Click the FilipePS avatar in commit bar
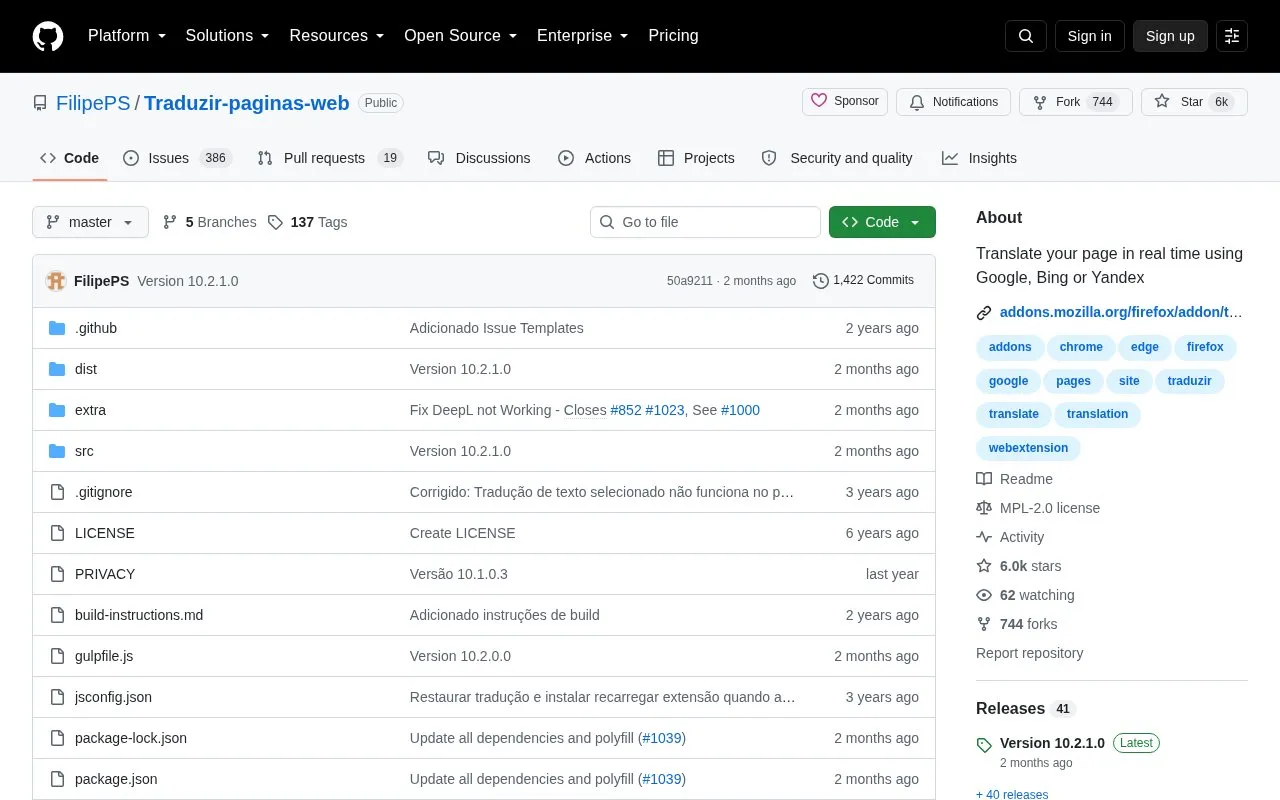Image resolution: width=1280 pixels, height=800 pixels. click(x=56, y=281)
